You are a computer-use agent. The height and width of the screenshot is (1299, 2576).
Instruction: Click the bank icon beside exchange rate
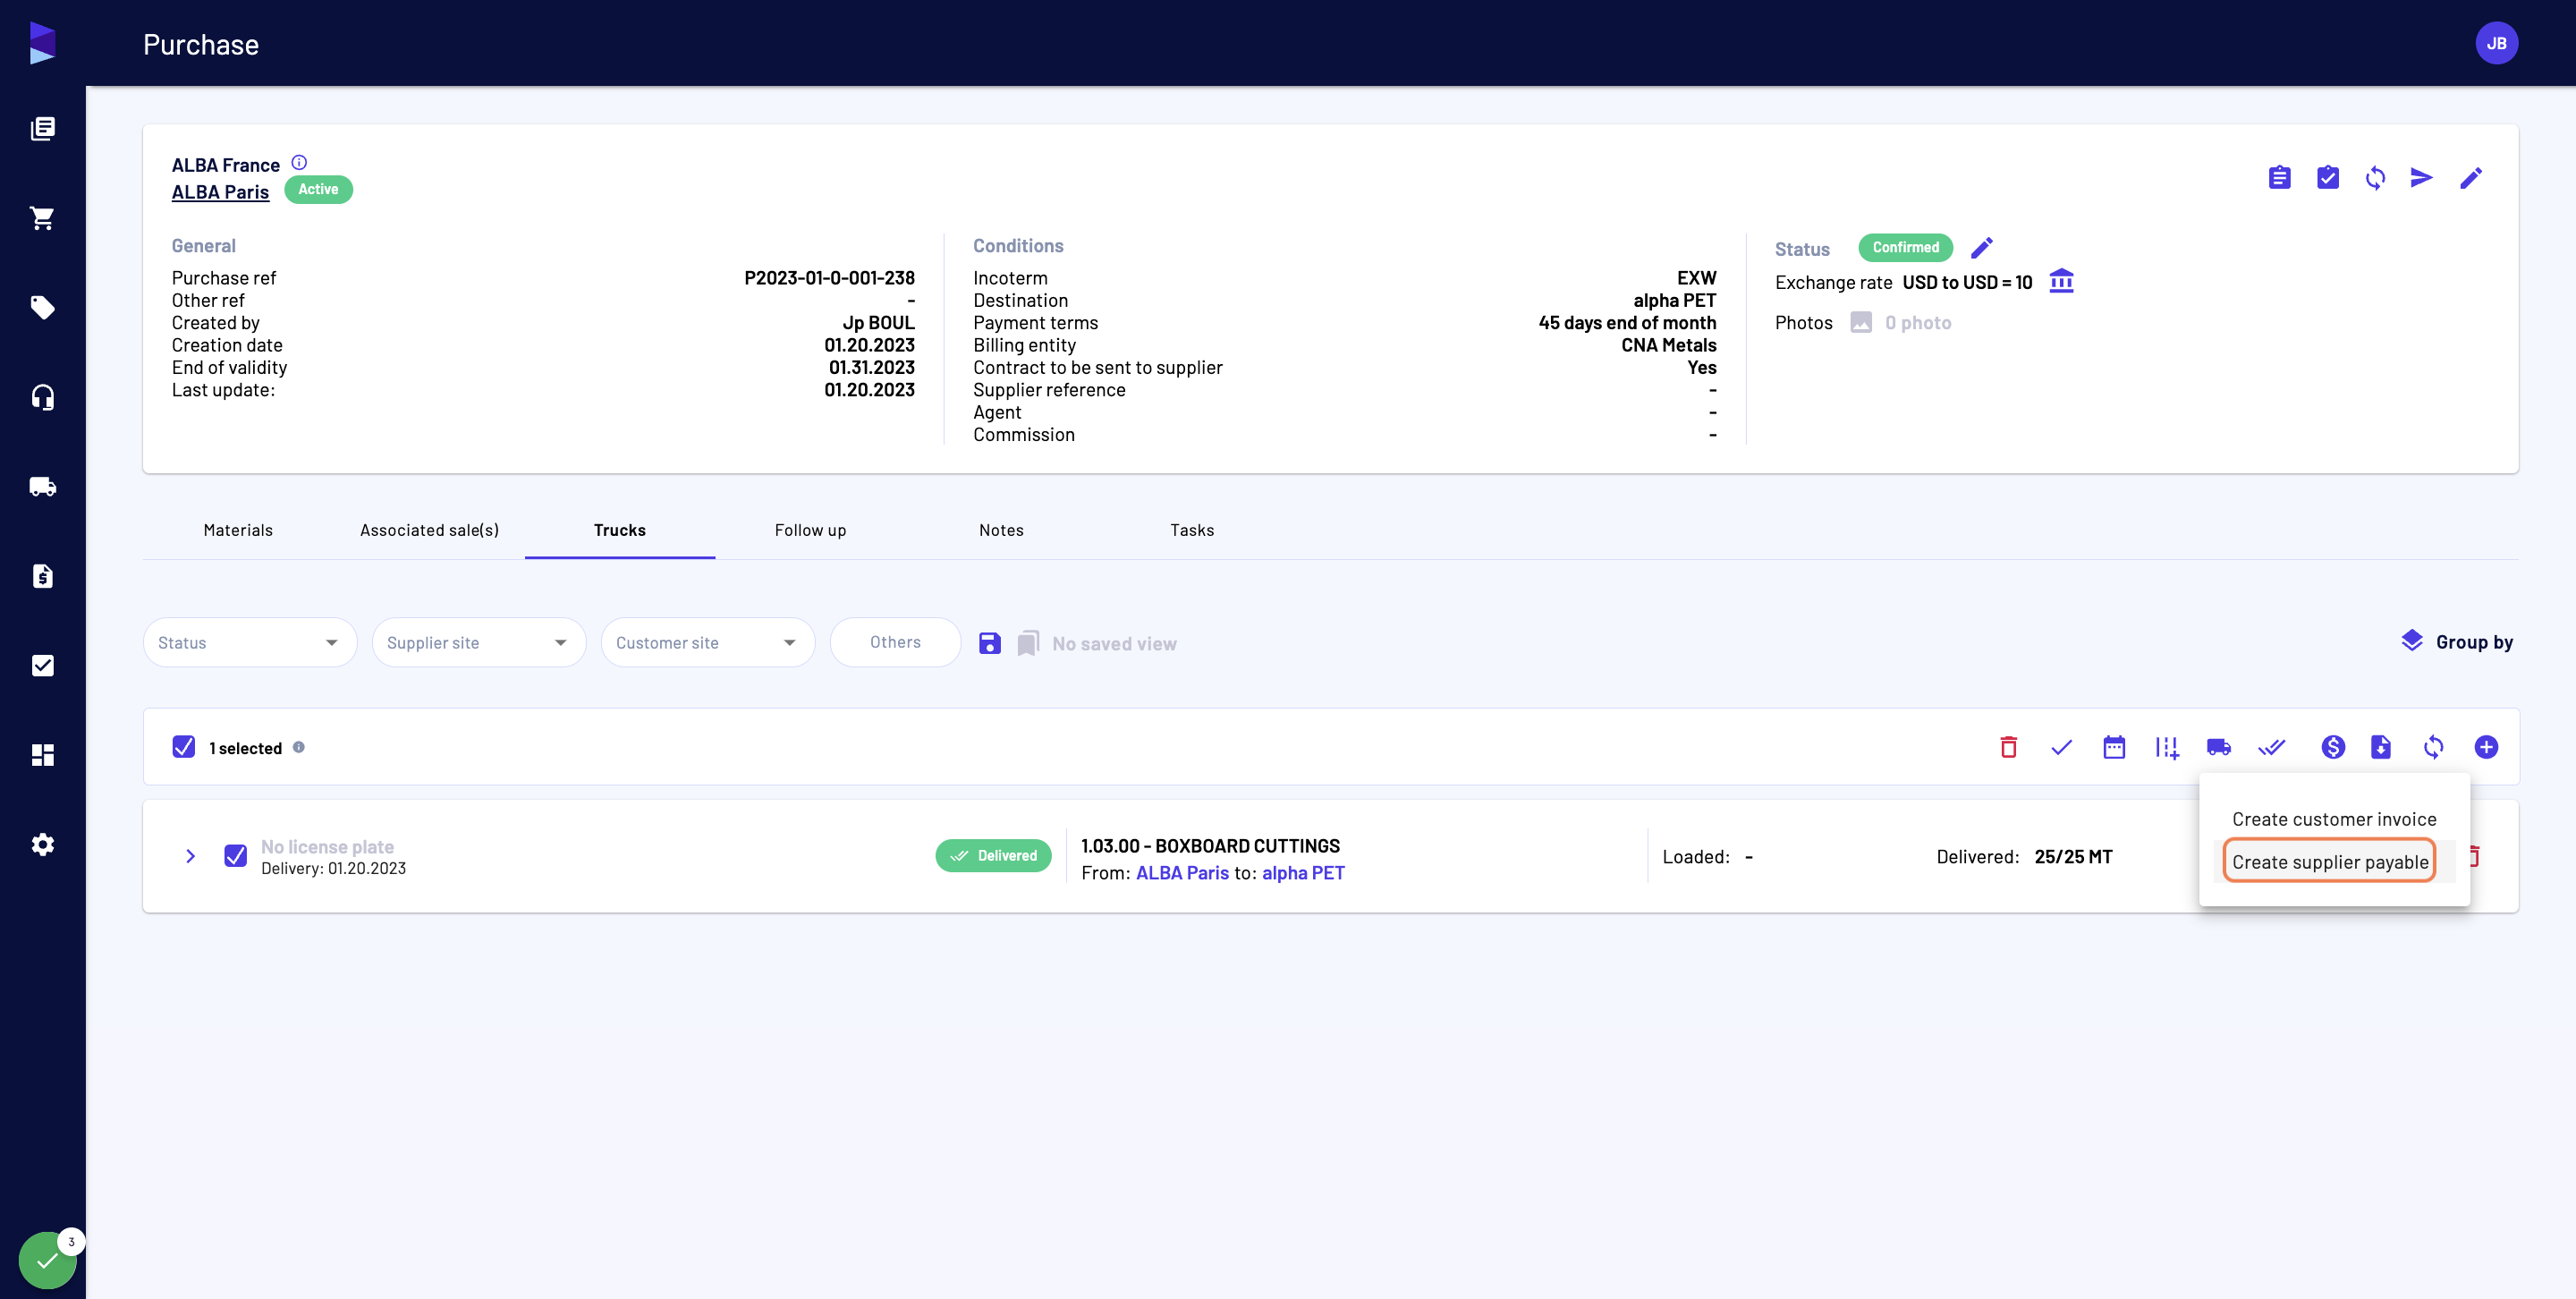2061,281
